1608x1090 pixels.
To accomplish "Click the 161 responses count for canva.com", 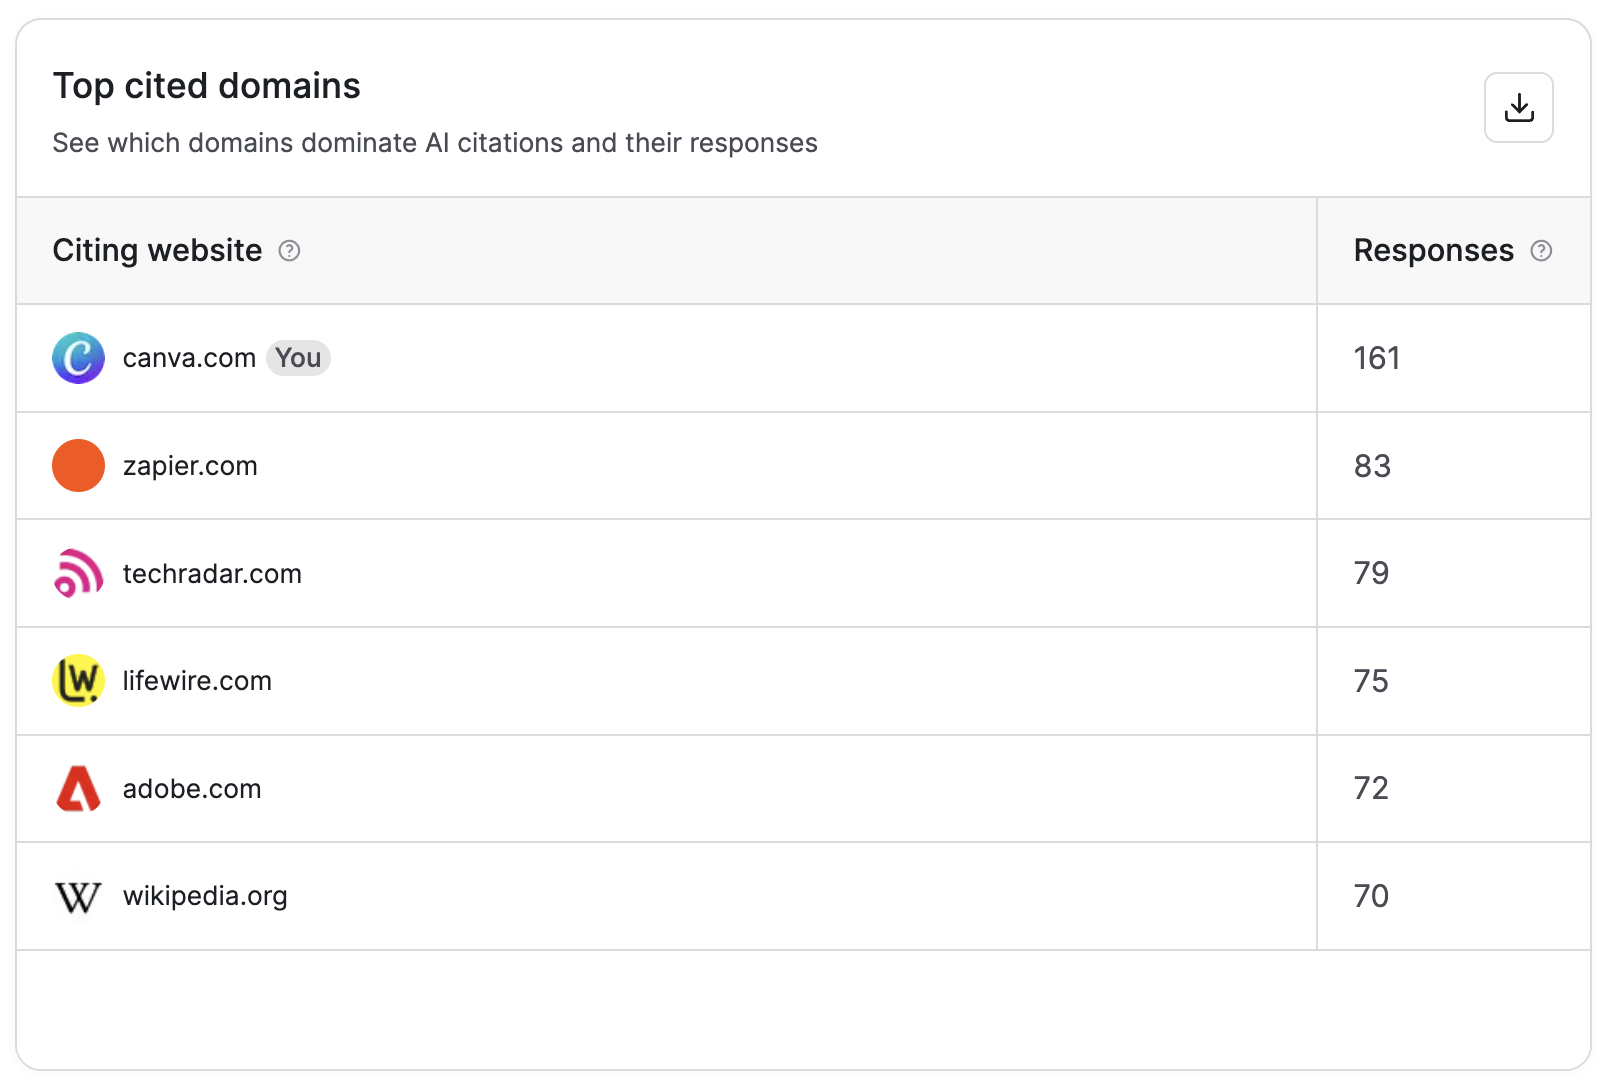I will click(1377, 358).
